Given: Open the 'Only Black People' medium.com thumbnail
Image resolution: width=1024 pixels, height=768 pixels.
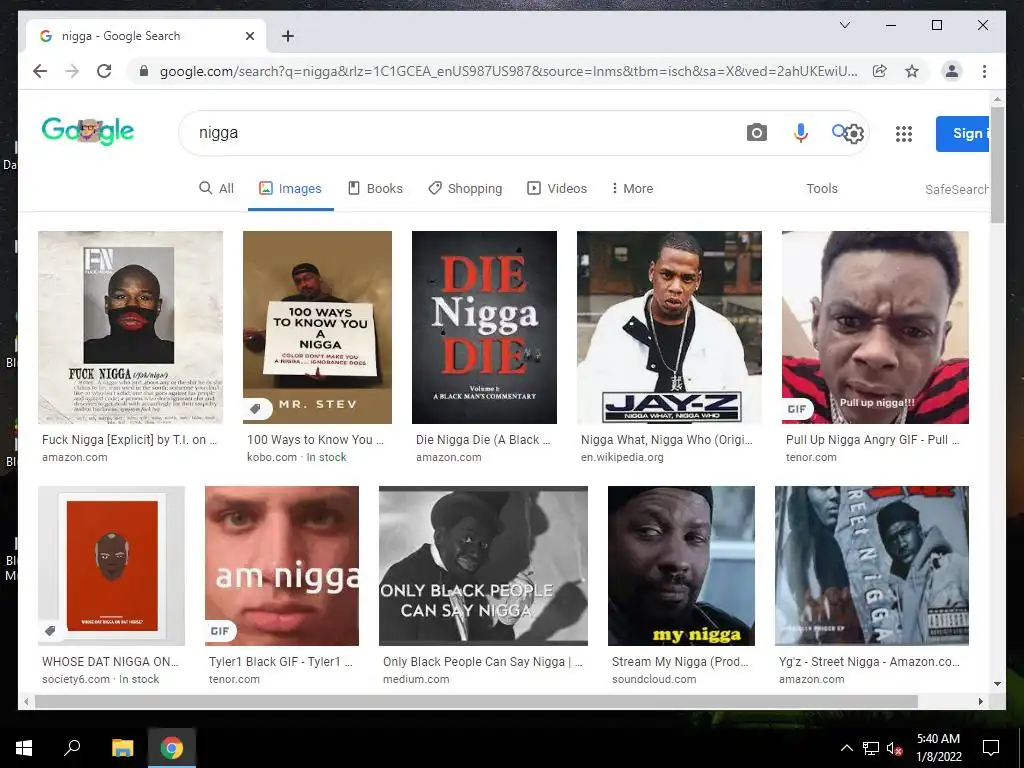Looking at the screenshot, I should coord(483,566).
